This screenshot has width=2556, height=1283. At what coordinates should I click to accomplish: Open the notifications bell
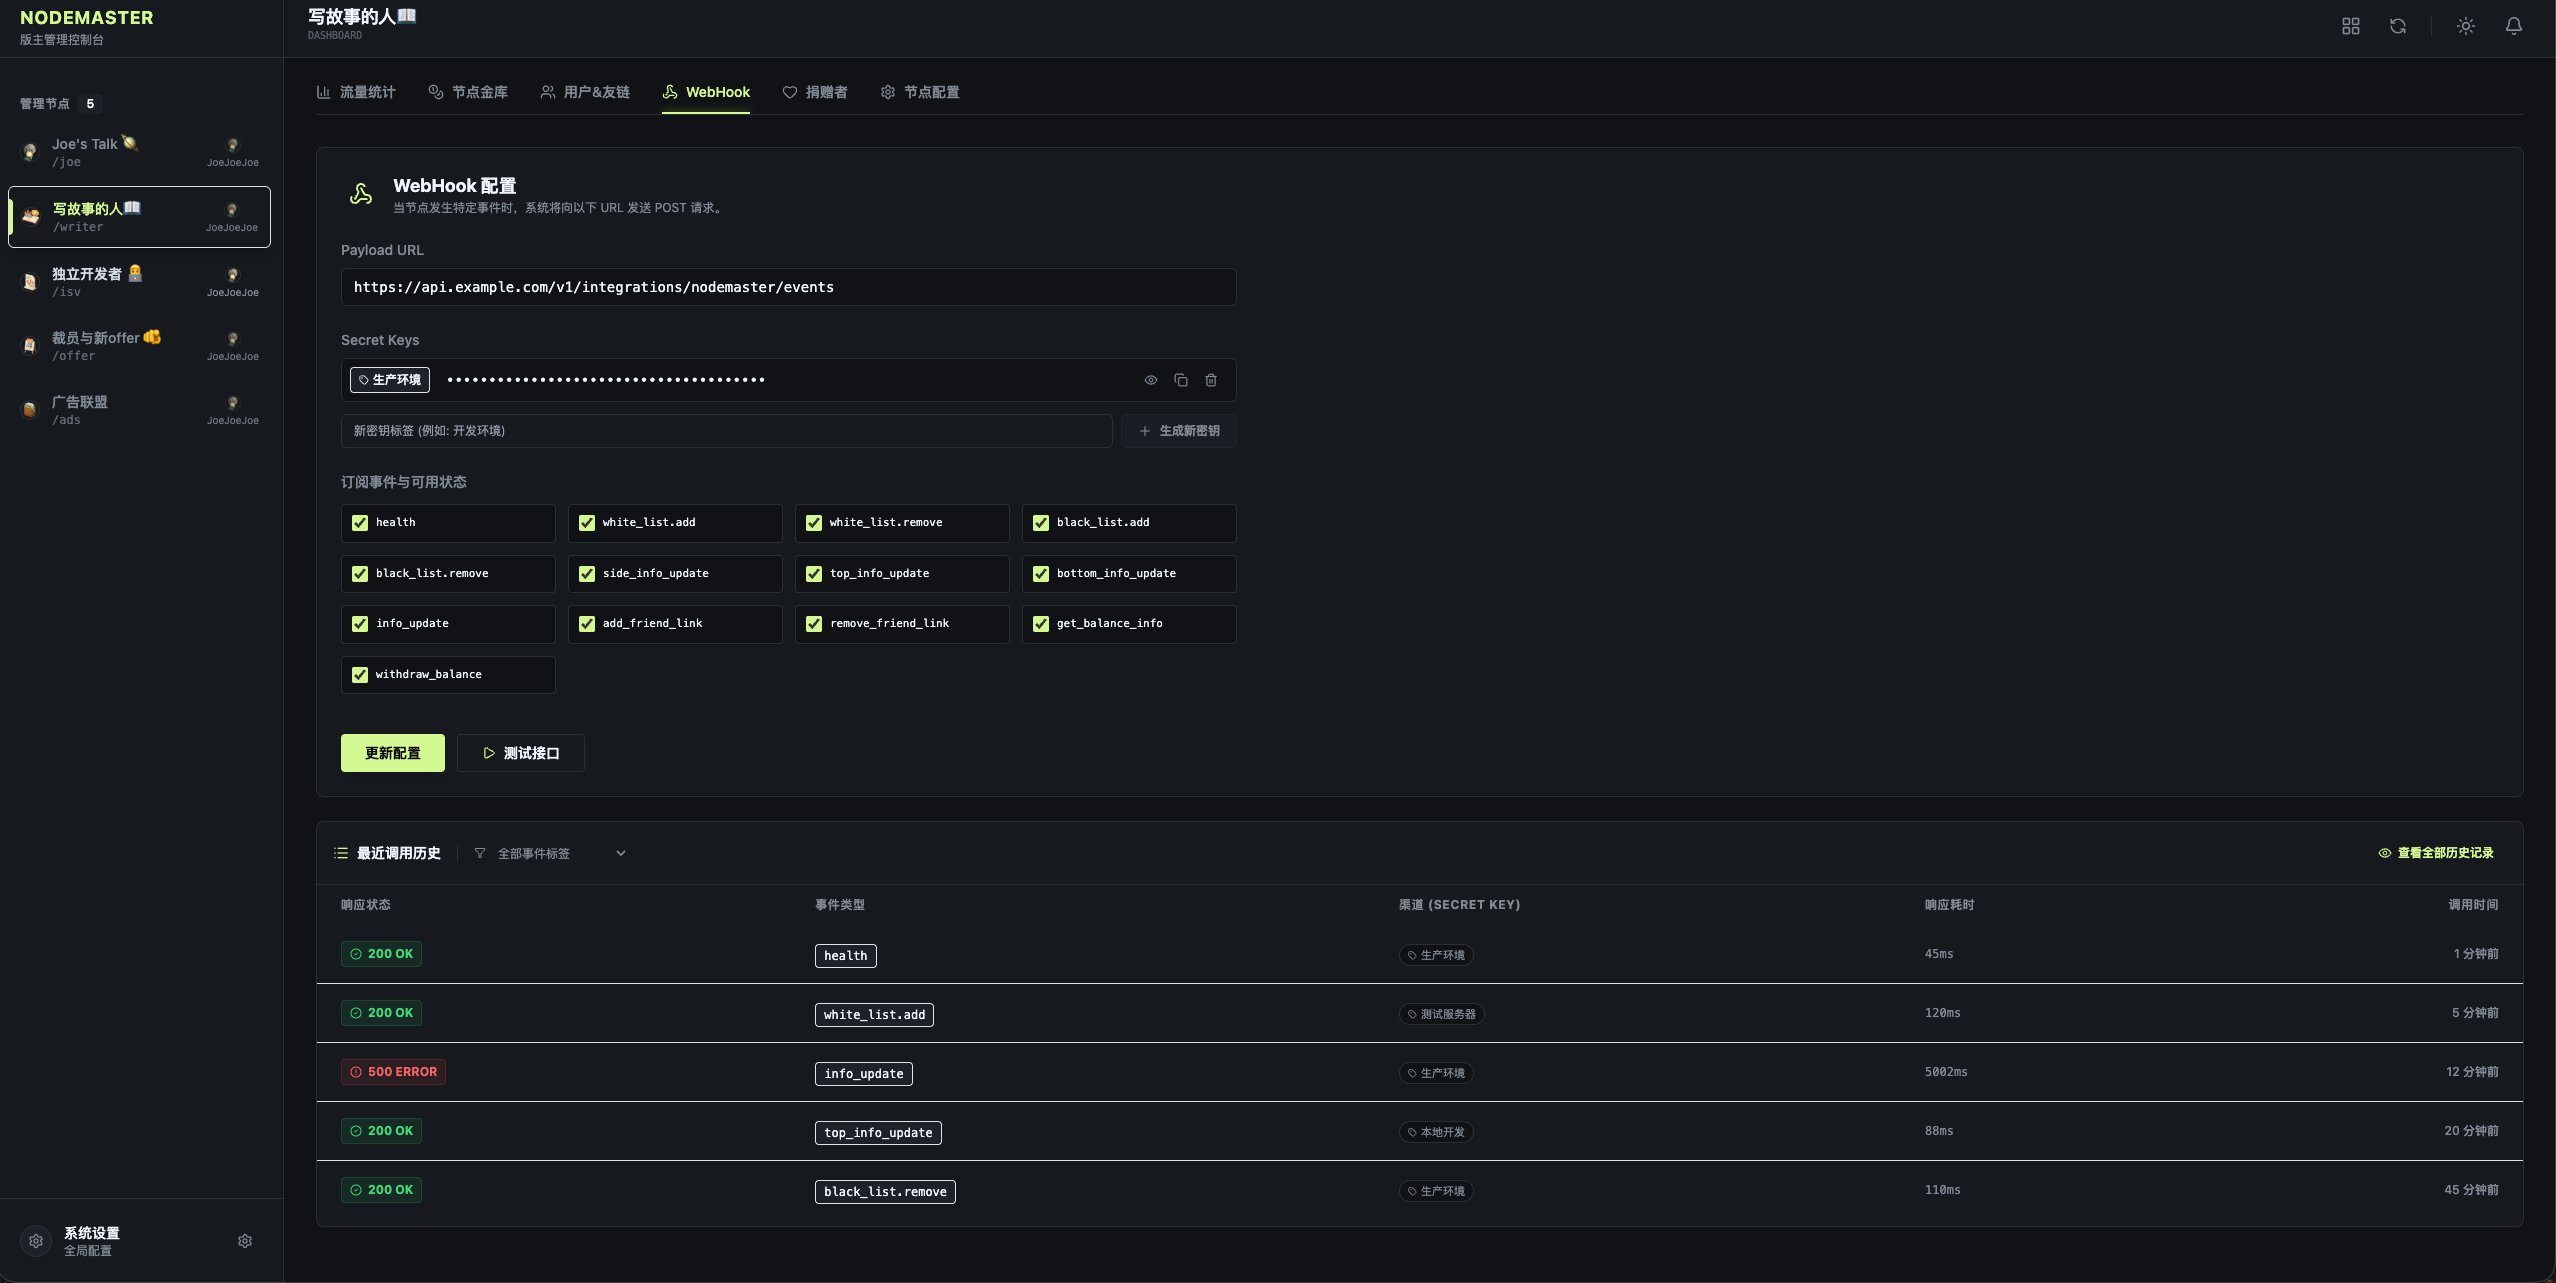[2513, 26]
